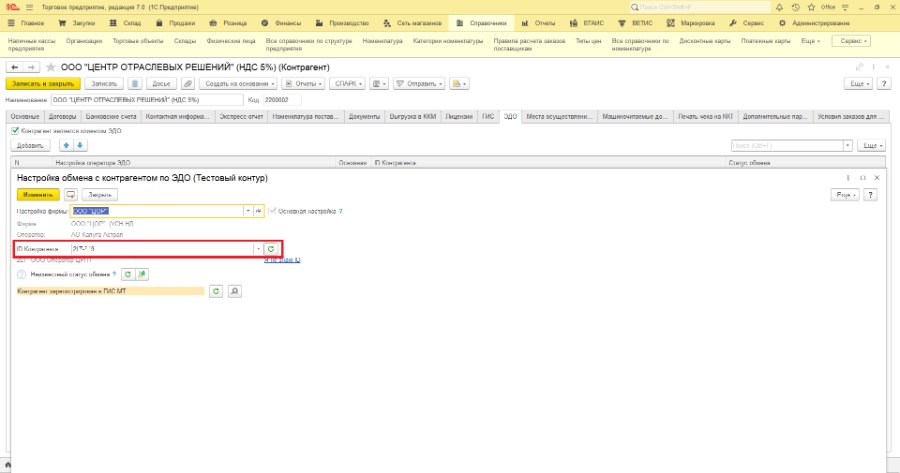Click the Записать button
This screenshot has width=900, height=473.
(104, 84)
